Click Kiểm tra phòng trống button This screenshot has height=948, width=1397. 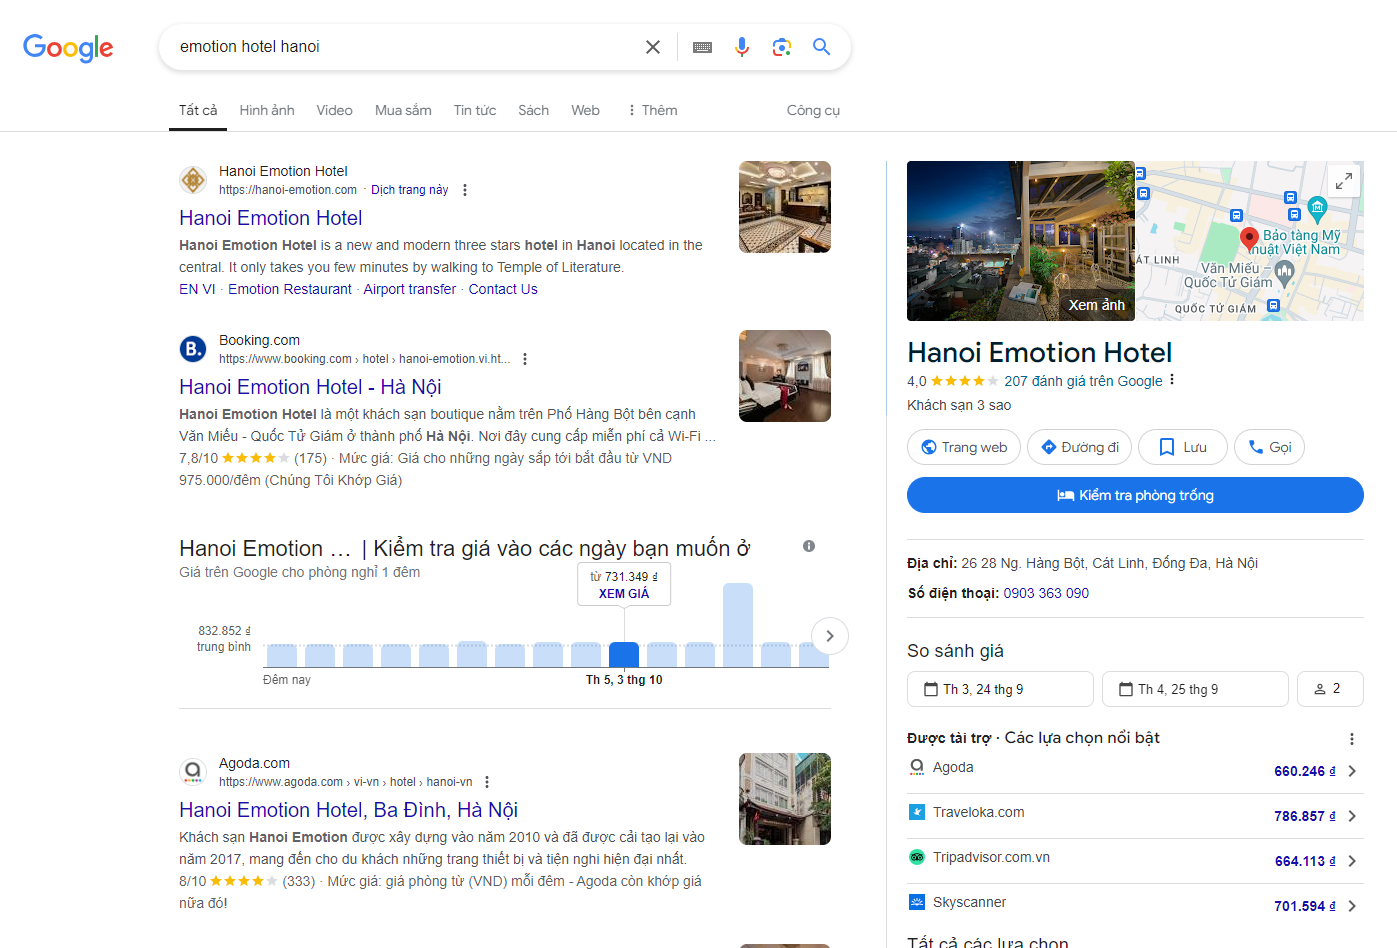tap(1135, 495)
